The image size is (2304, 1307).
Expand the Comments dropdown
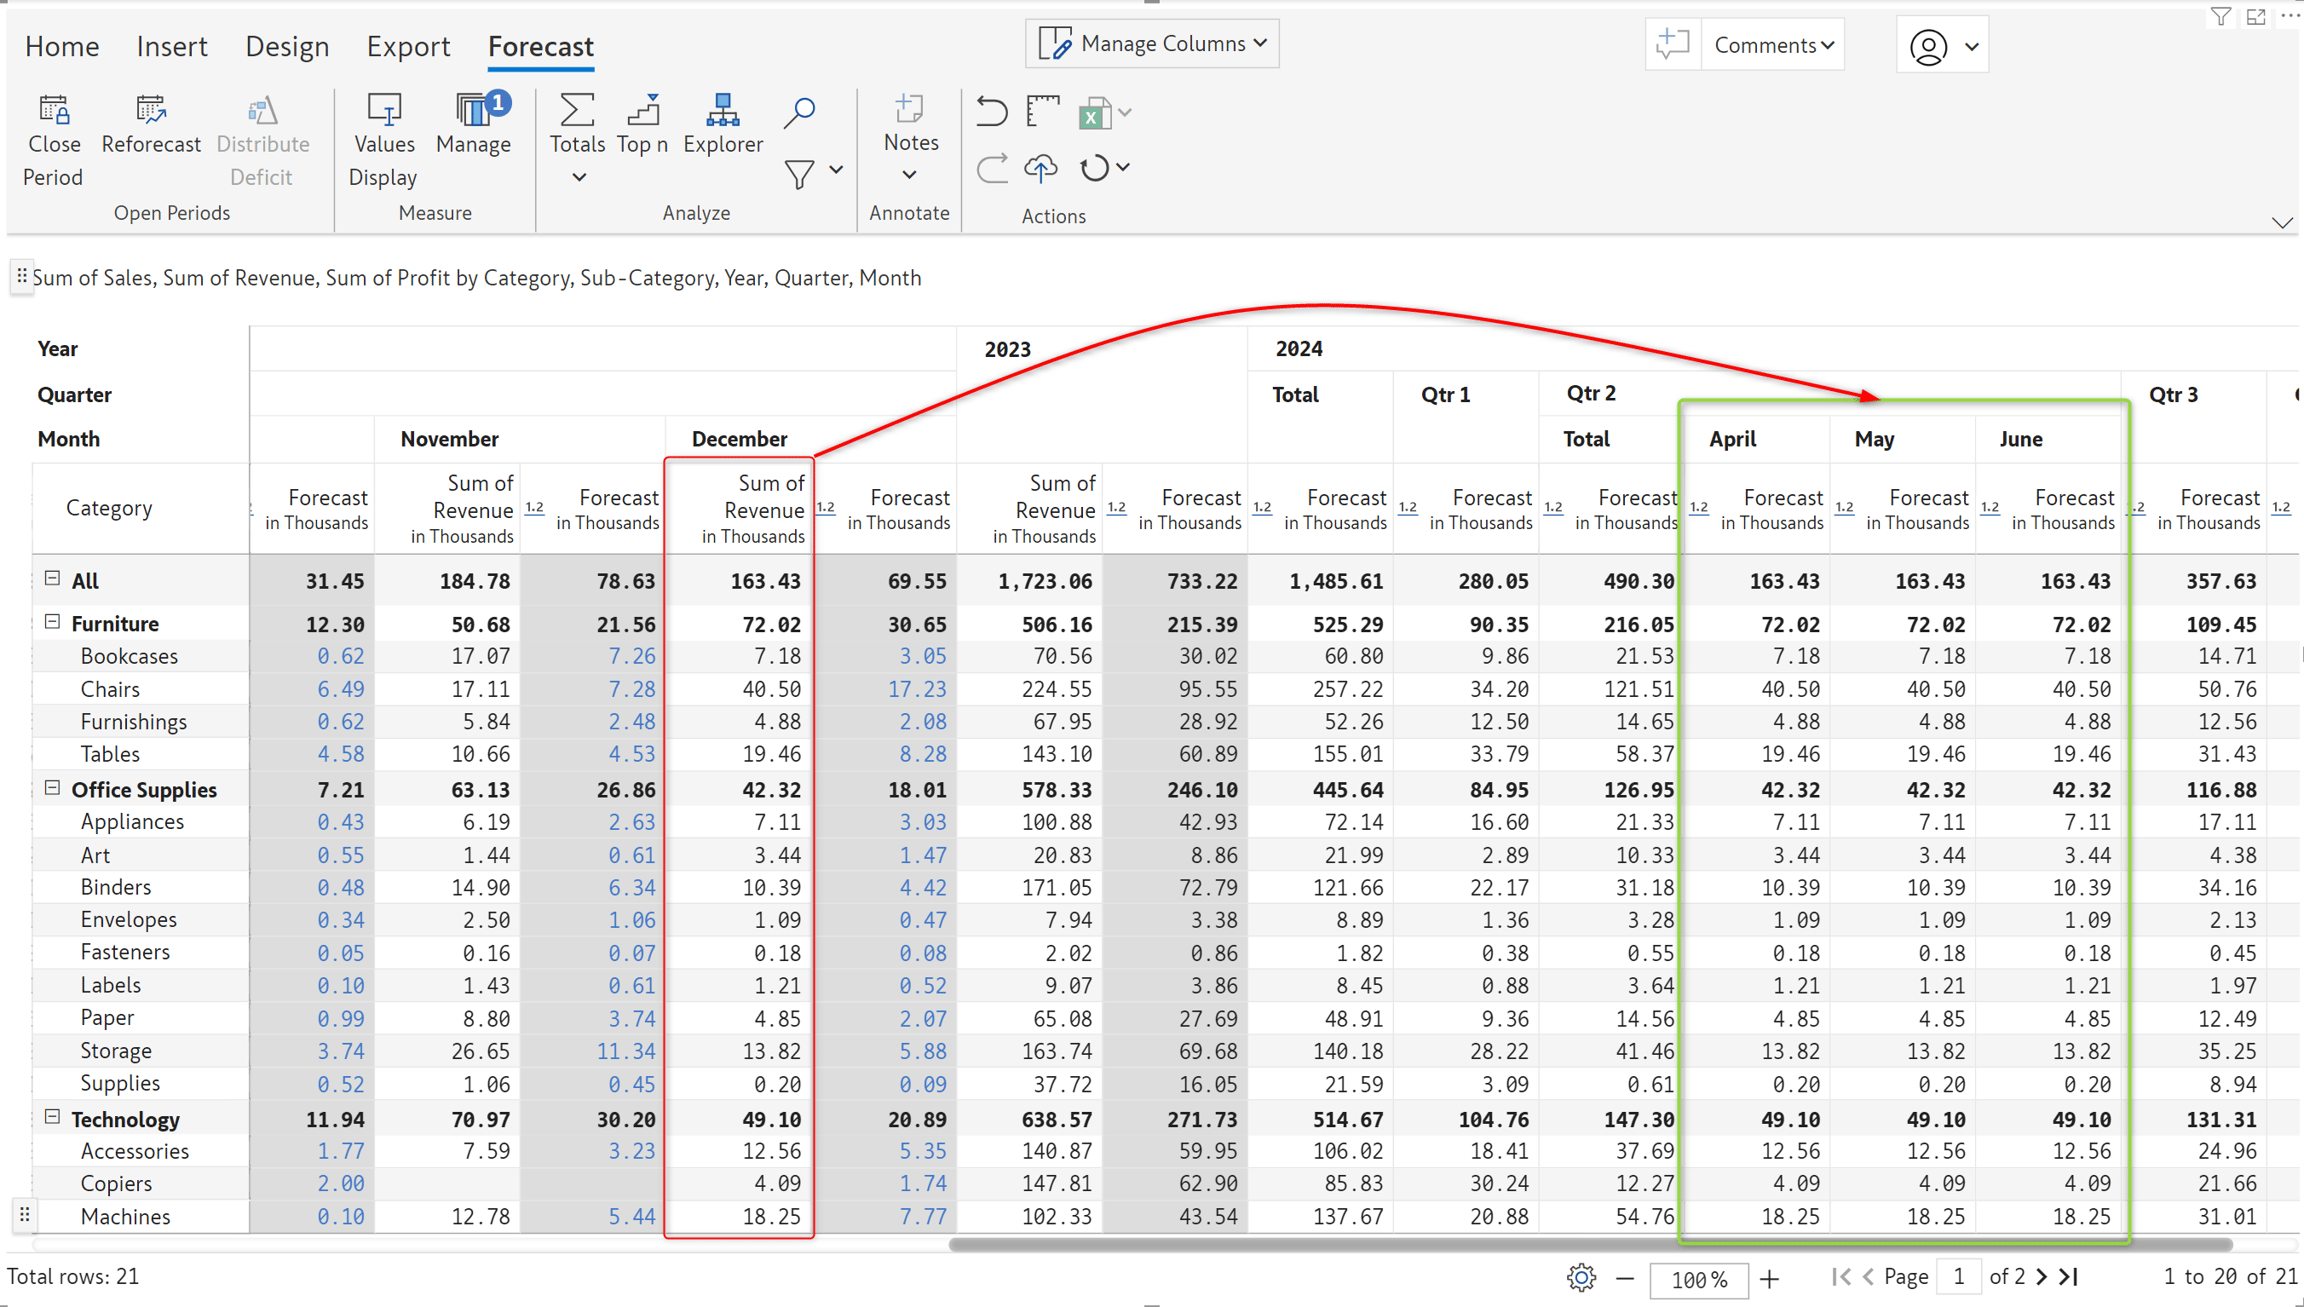(x=1774, y=45)
